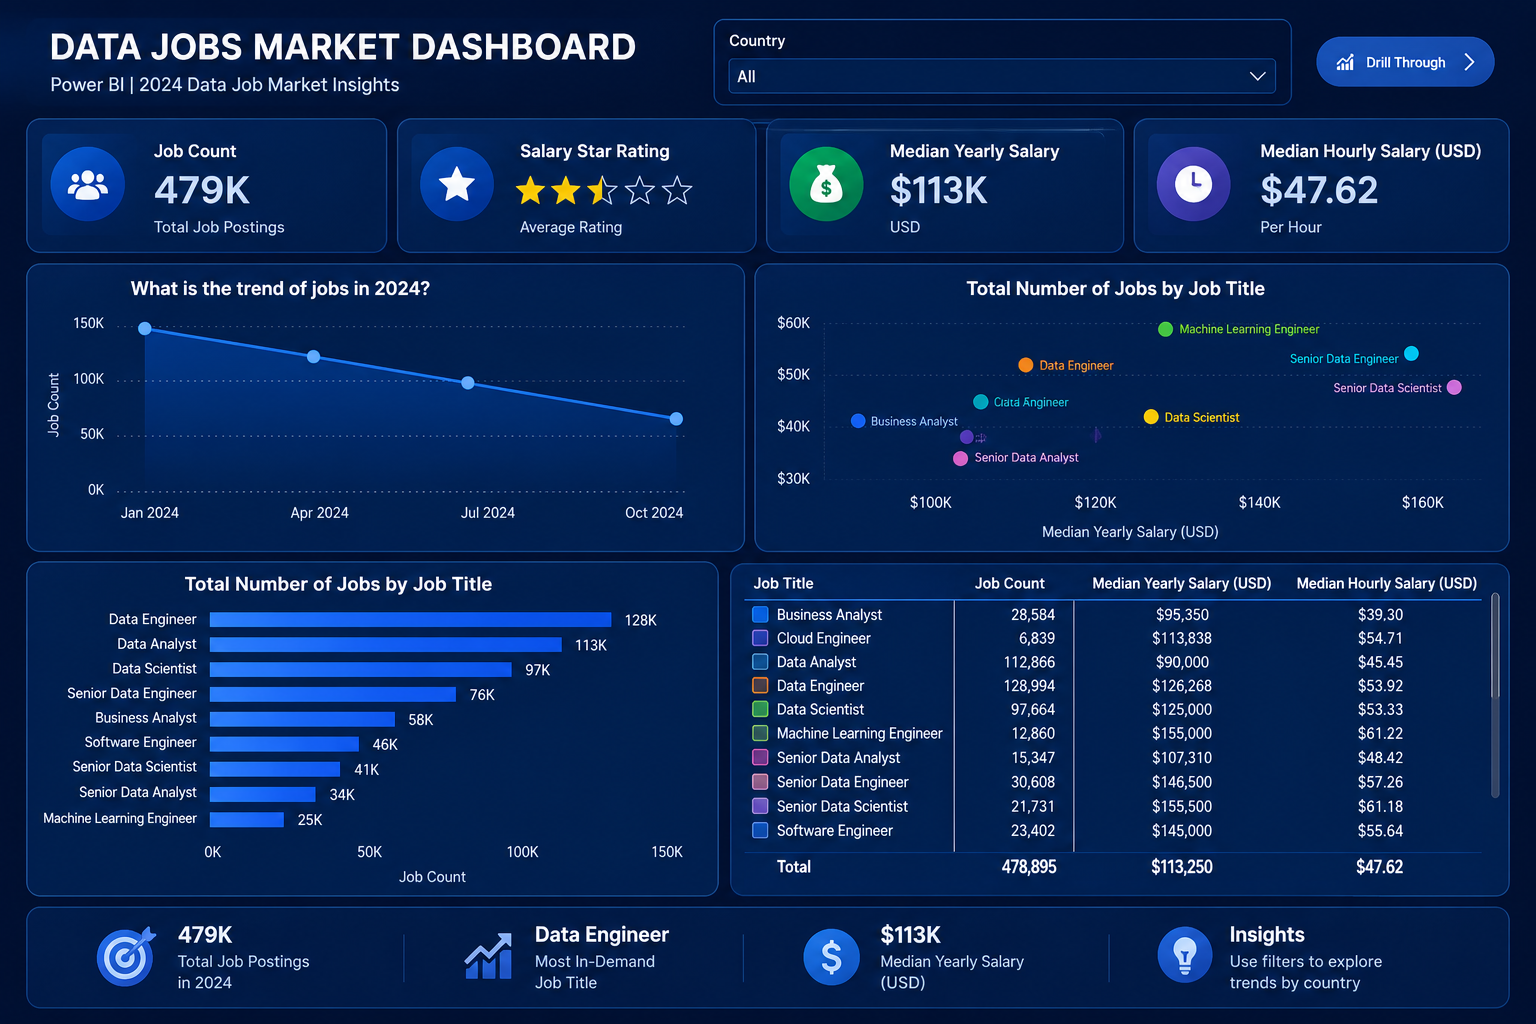
Task: Select the Data Engineer 128K bar
Action: [410, 620]
